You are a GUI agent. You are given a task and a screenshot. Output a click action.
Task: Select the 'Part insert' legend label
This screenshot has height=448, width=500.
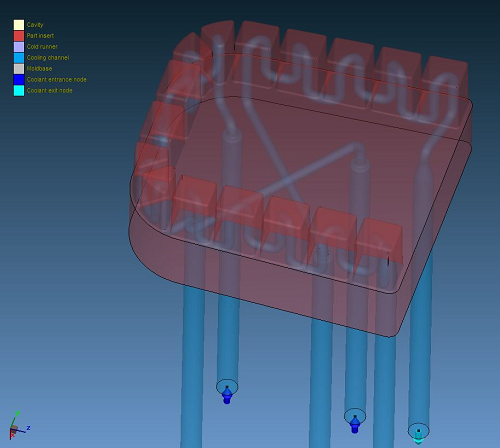click(40, 36)
